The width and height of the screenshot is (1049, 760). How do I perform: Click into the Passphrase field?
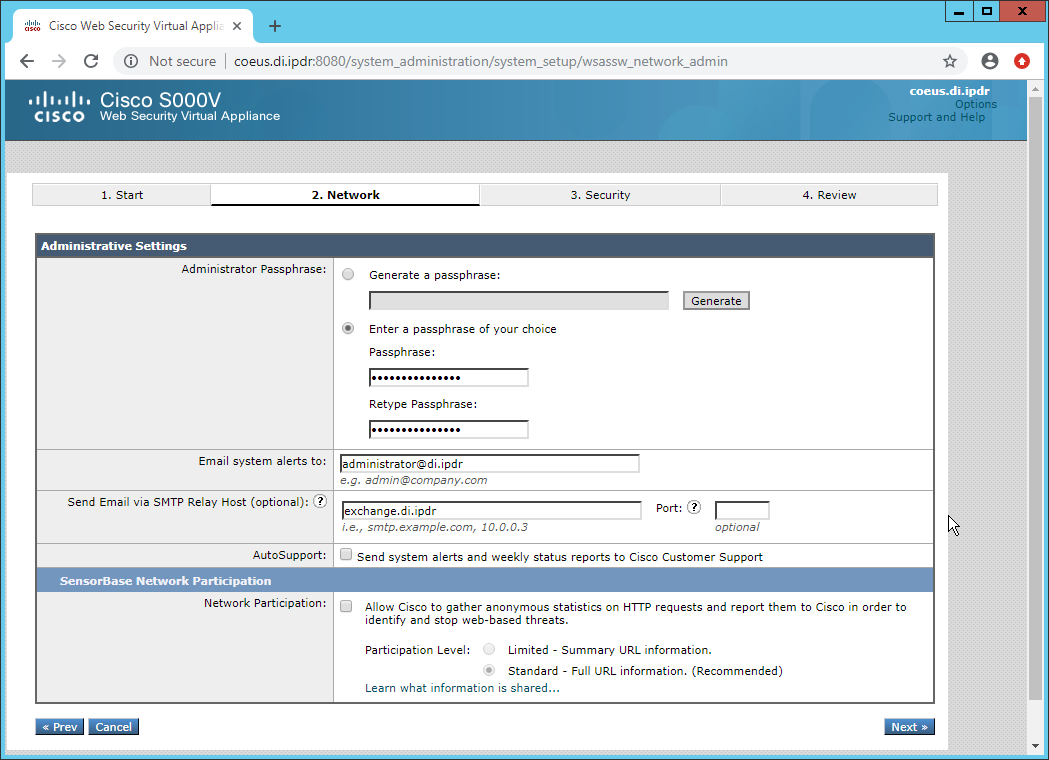[448, 377]
